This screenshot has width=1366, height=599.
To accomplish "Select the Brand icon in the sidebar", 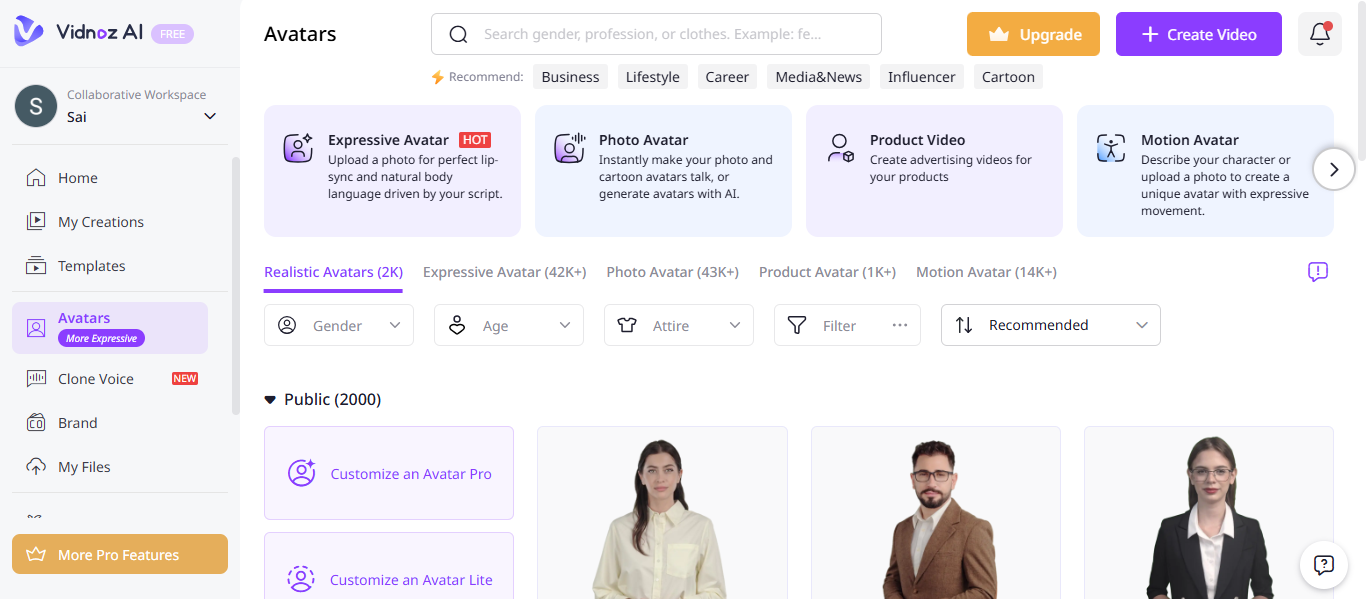I will tap(36, 422).
